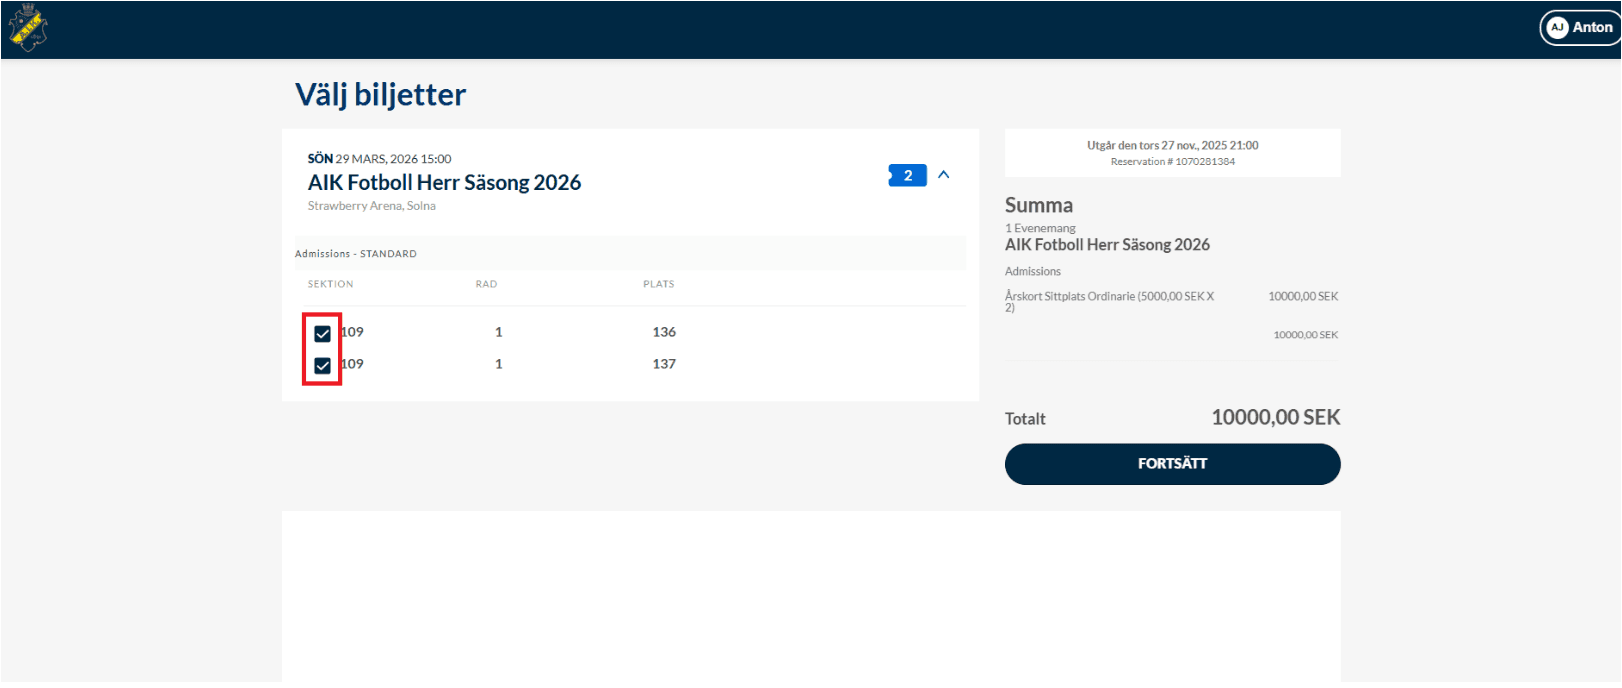
Task: Collapse the event section with the chevron
Action: tap(943, 175)
